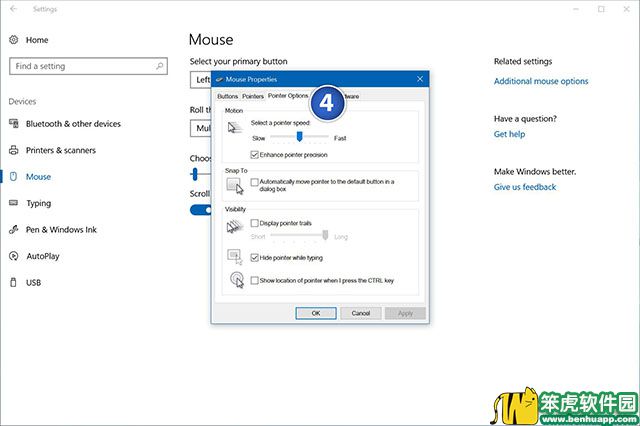640x426 pixels.
Task: Click the USB icon in sidebar
Action: point(14,283)
